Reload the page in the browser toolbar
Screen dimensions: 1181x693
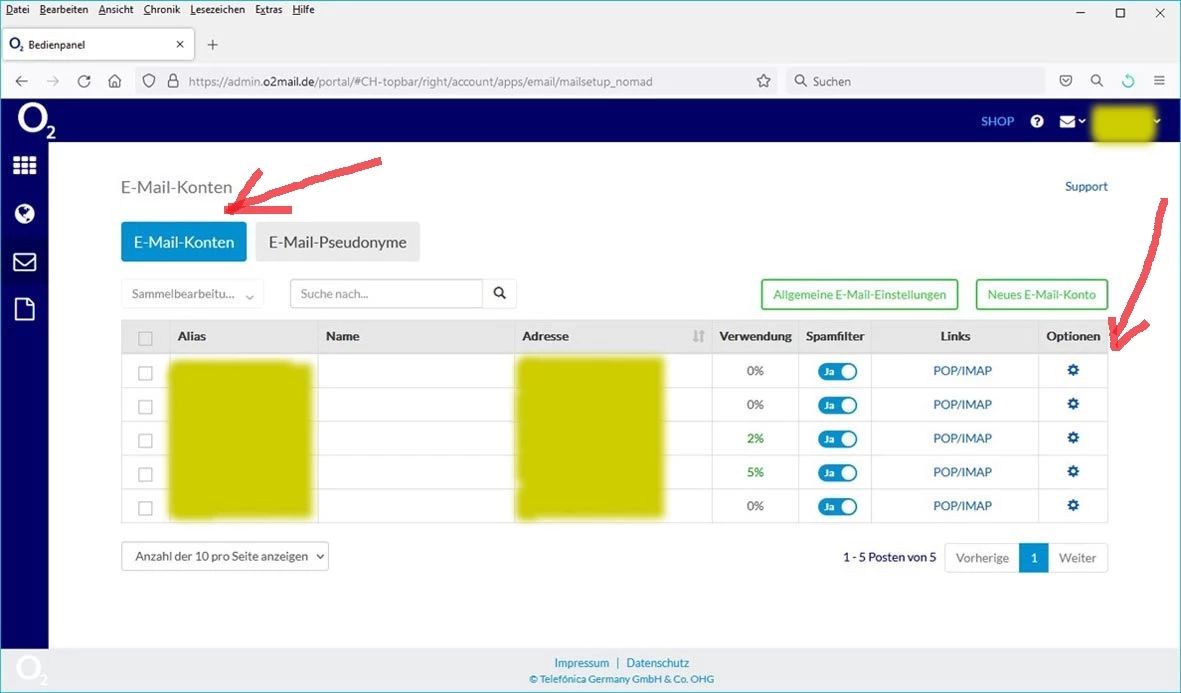84,81
